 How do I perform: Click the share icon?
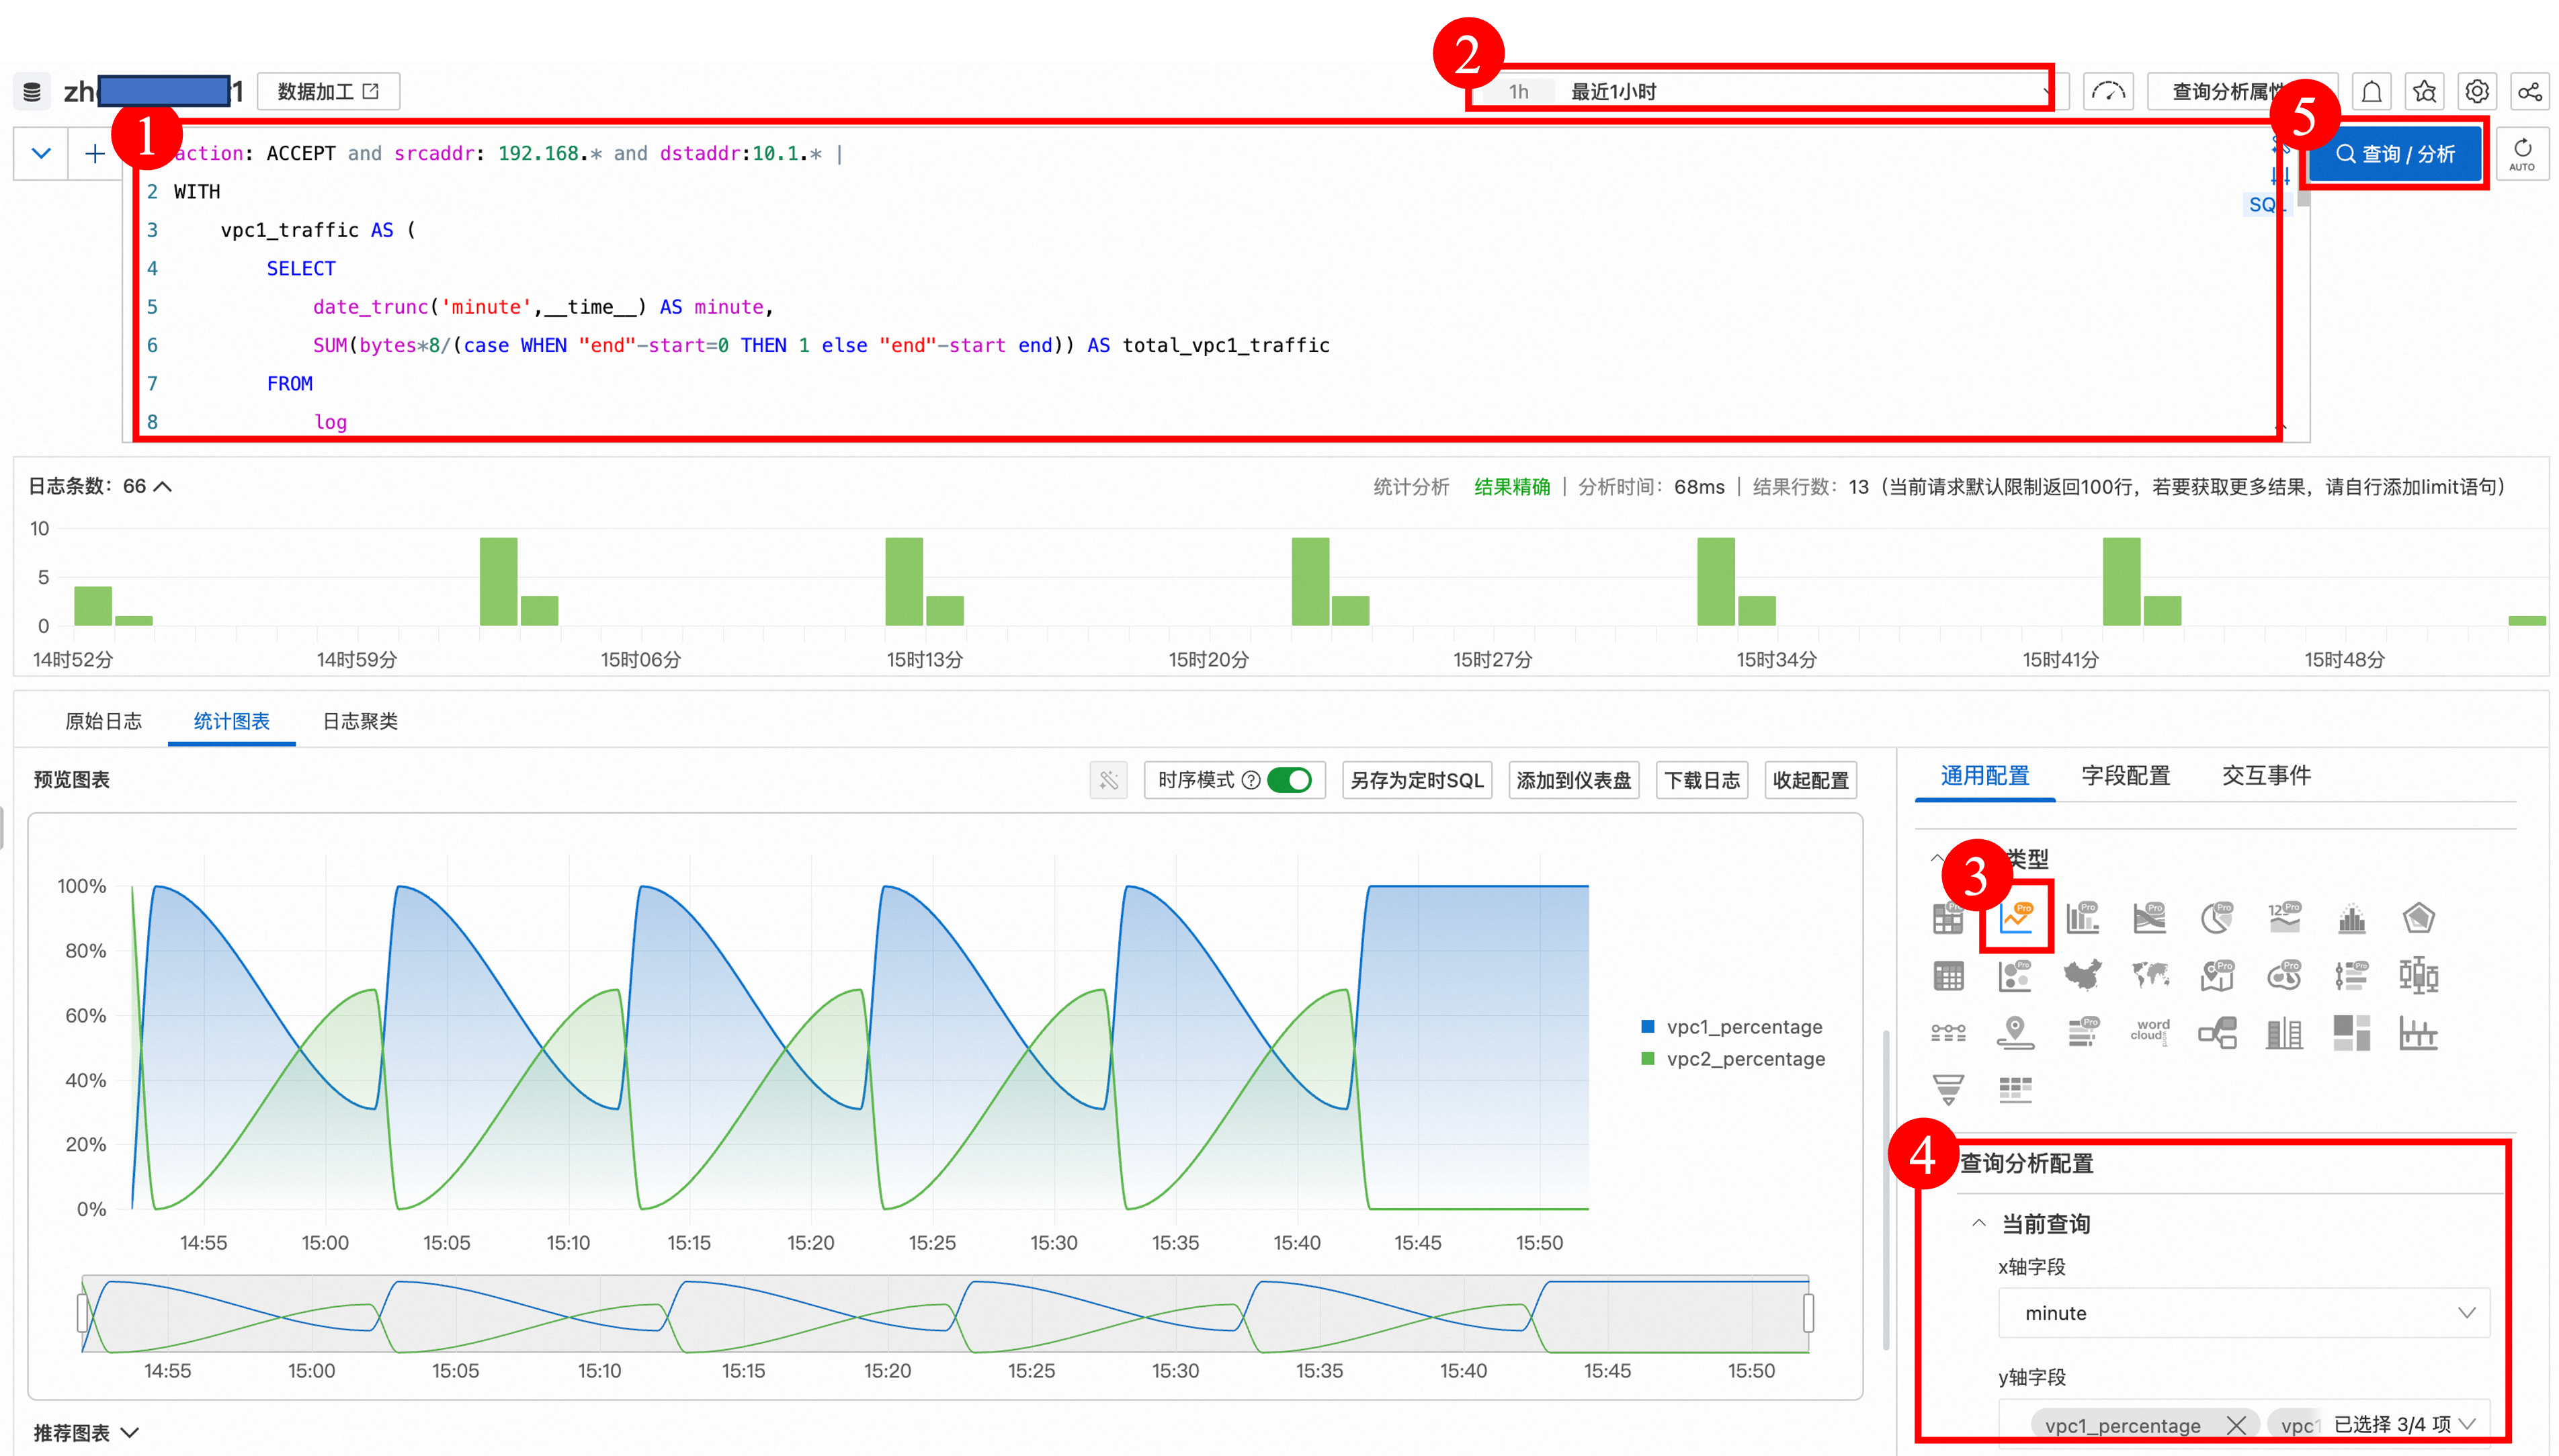click(2530, 92)
